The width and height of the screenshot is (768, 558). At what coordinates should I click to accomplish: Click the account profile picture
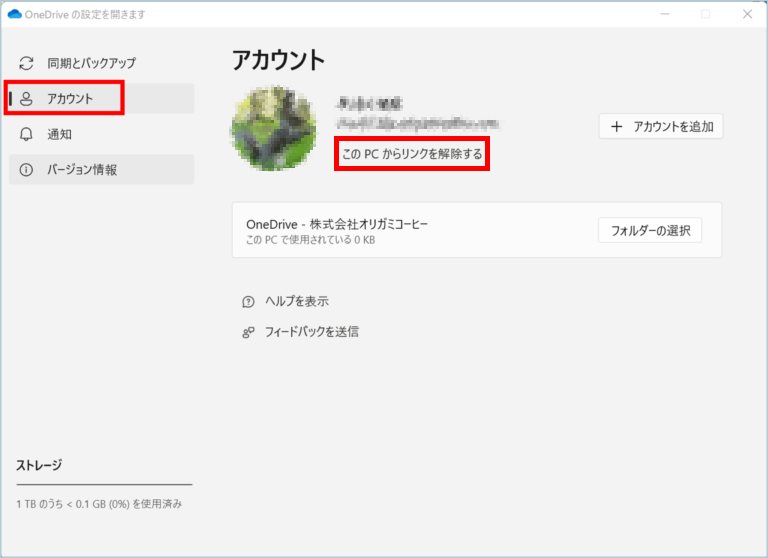coord(273,128)
